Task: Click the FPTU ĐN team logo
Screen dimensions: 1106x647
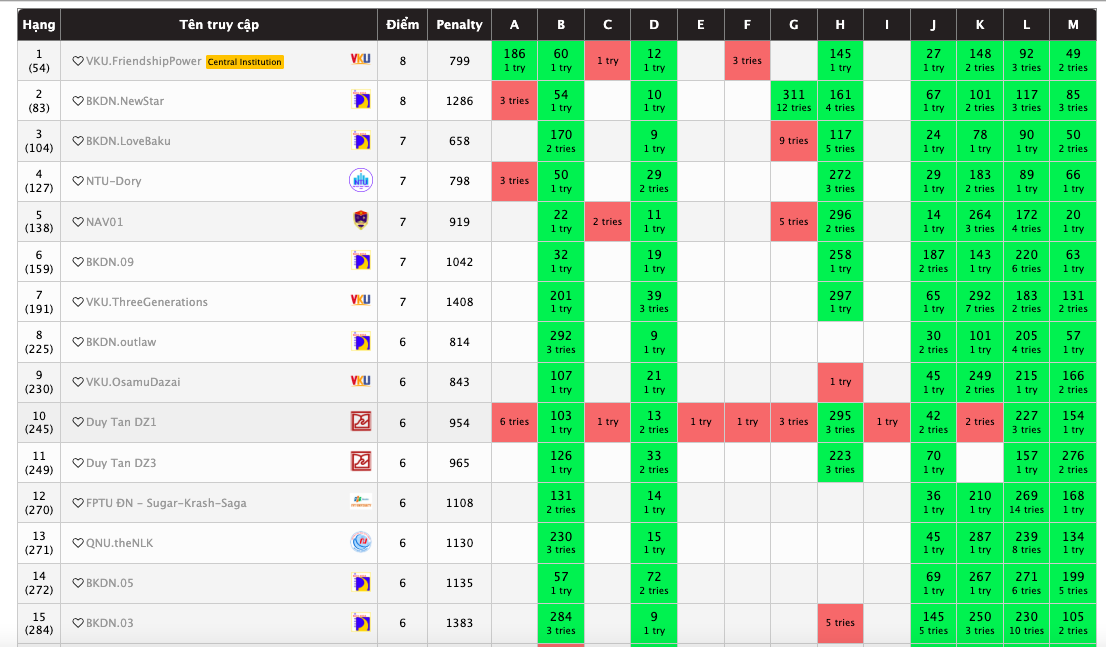Action: 360,502
